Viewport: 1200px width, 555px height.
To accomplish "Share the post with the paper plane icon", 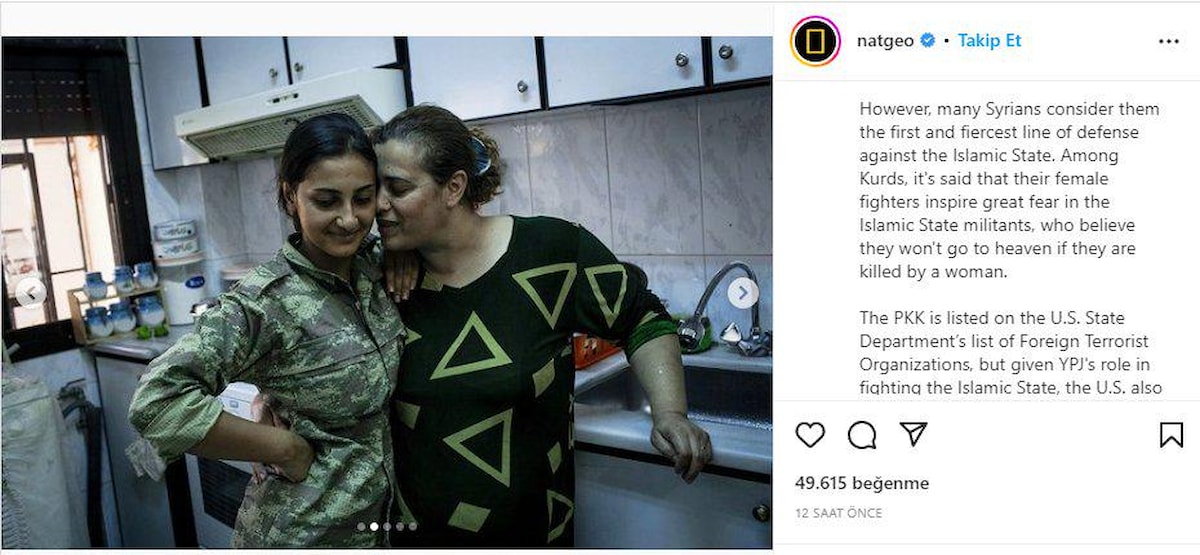I will tap(913, 434).
